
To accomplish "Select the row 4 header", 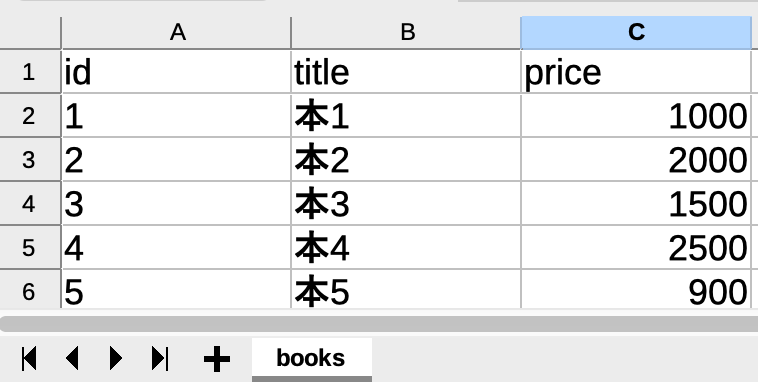I will 30,204.
